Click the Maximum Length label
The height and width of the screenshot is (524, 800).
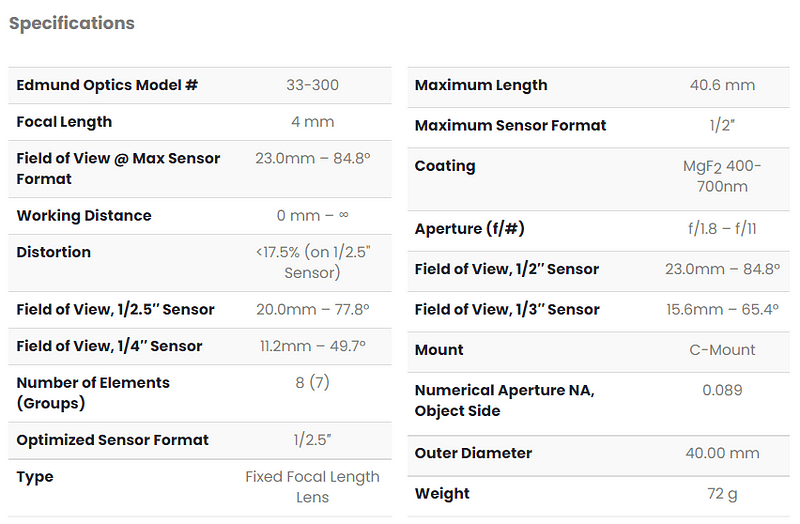tap(481, 85)
